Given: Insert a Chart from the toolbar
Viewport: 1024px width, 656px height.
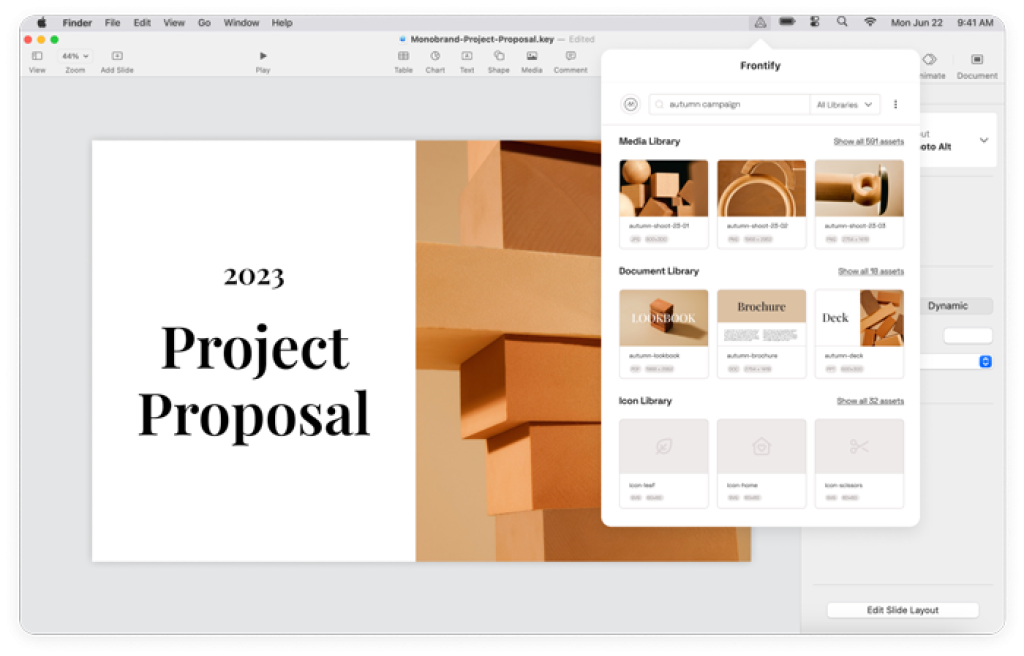Looking at the screenshot, I should pyautogui.click(x=435, y=57).
